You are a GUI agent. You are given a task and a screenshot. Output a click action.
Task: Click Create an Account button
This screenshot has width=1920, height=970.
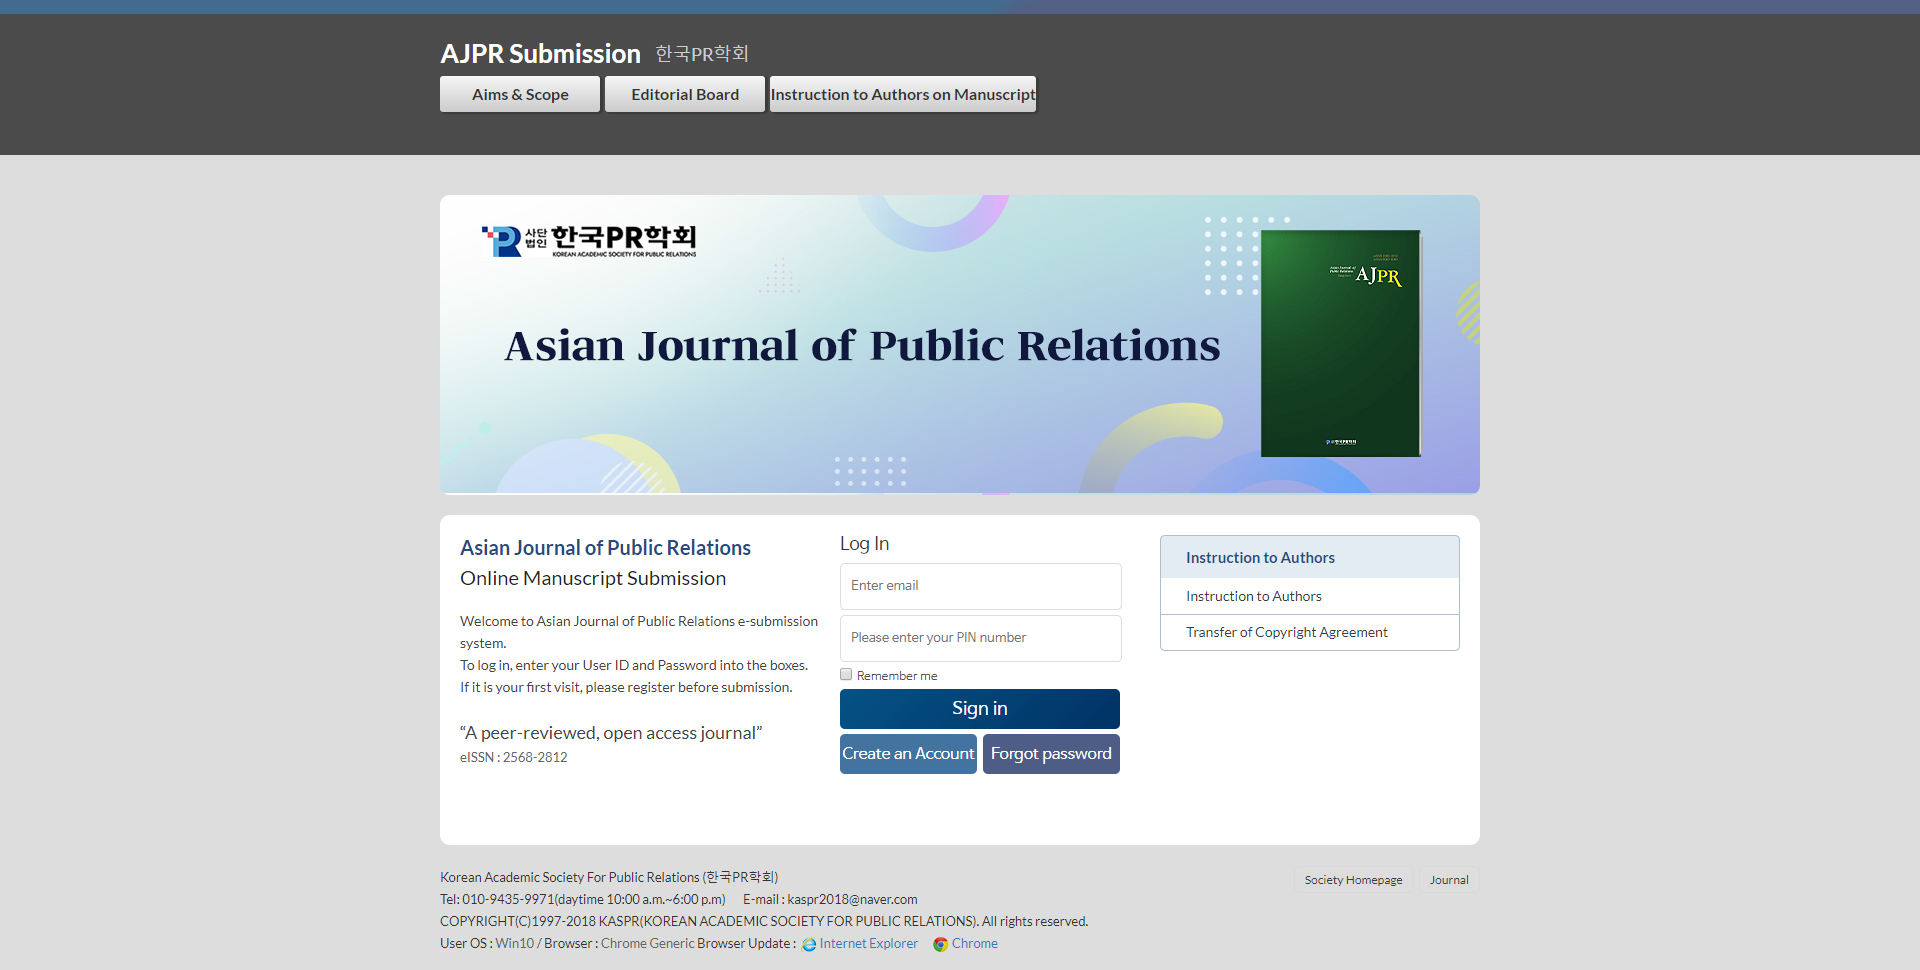pos(908,754)
